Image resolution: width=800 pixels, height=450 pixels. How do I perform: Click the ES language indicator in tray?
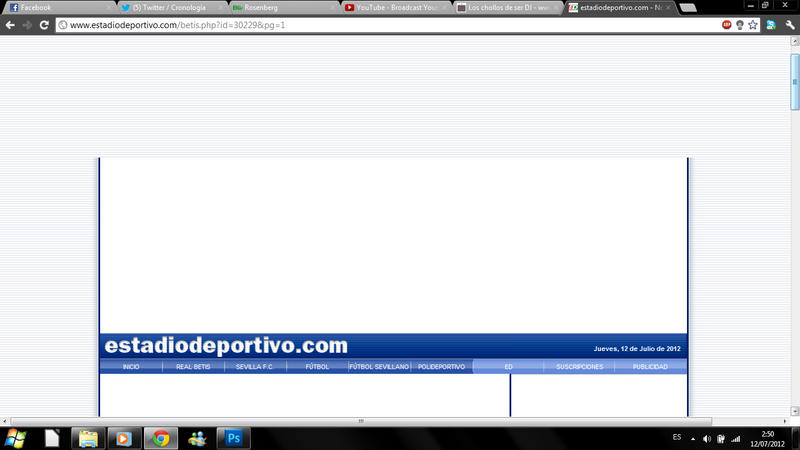(677, 437)
